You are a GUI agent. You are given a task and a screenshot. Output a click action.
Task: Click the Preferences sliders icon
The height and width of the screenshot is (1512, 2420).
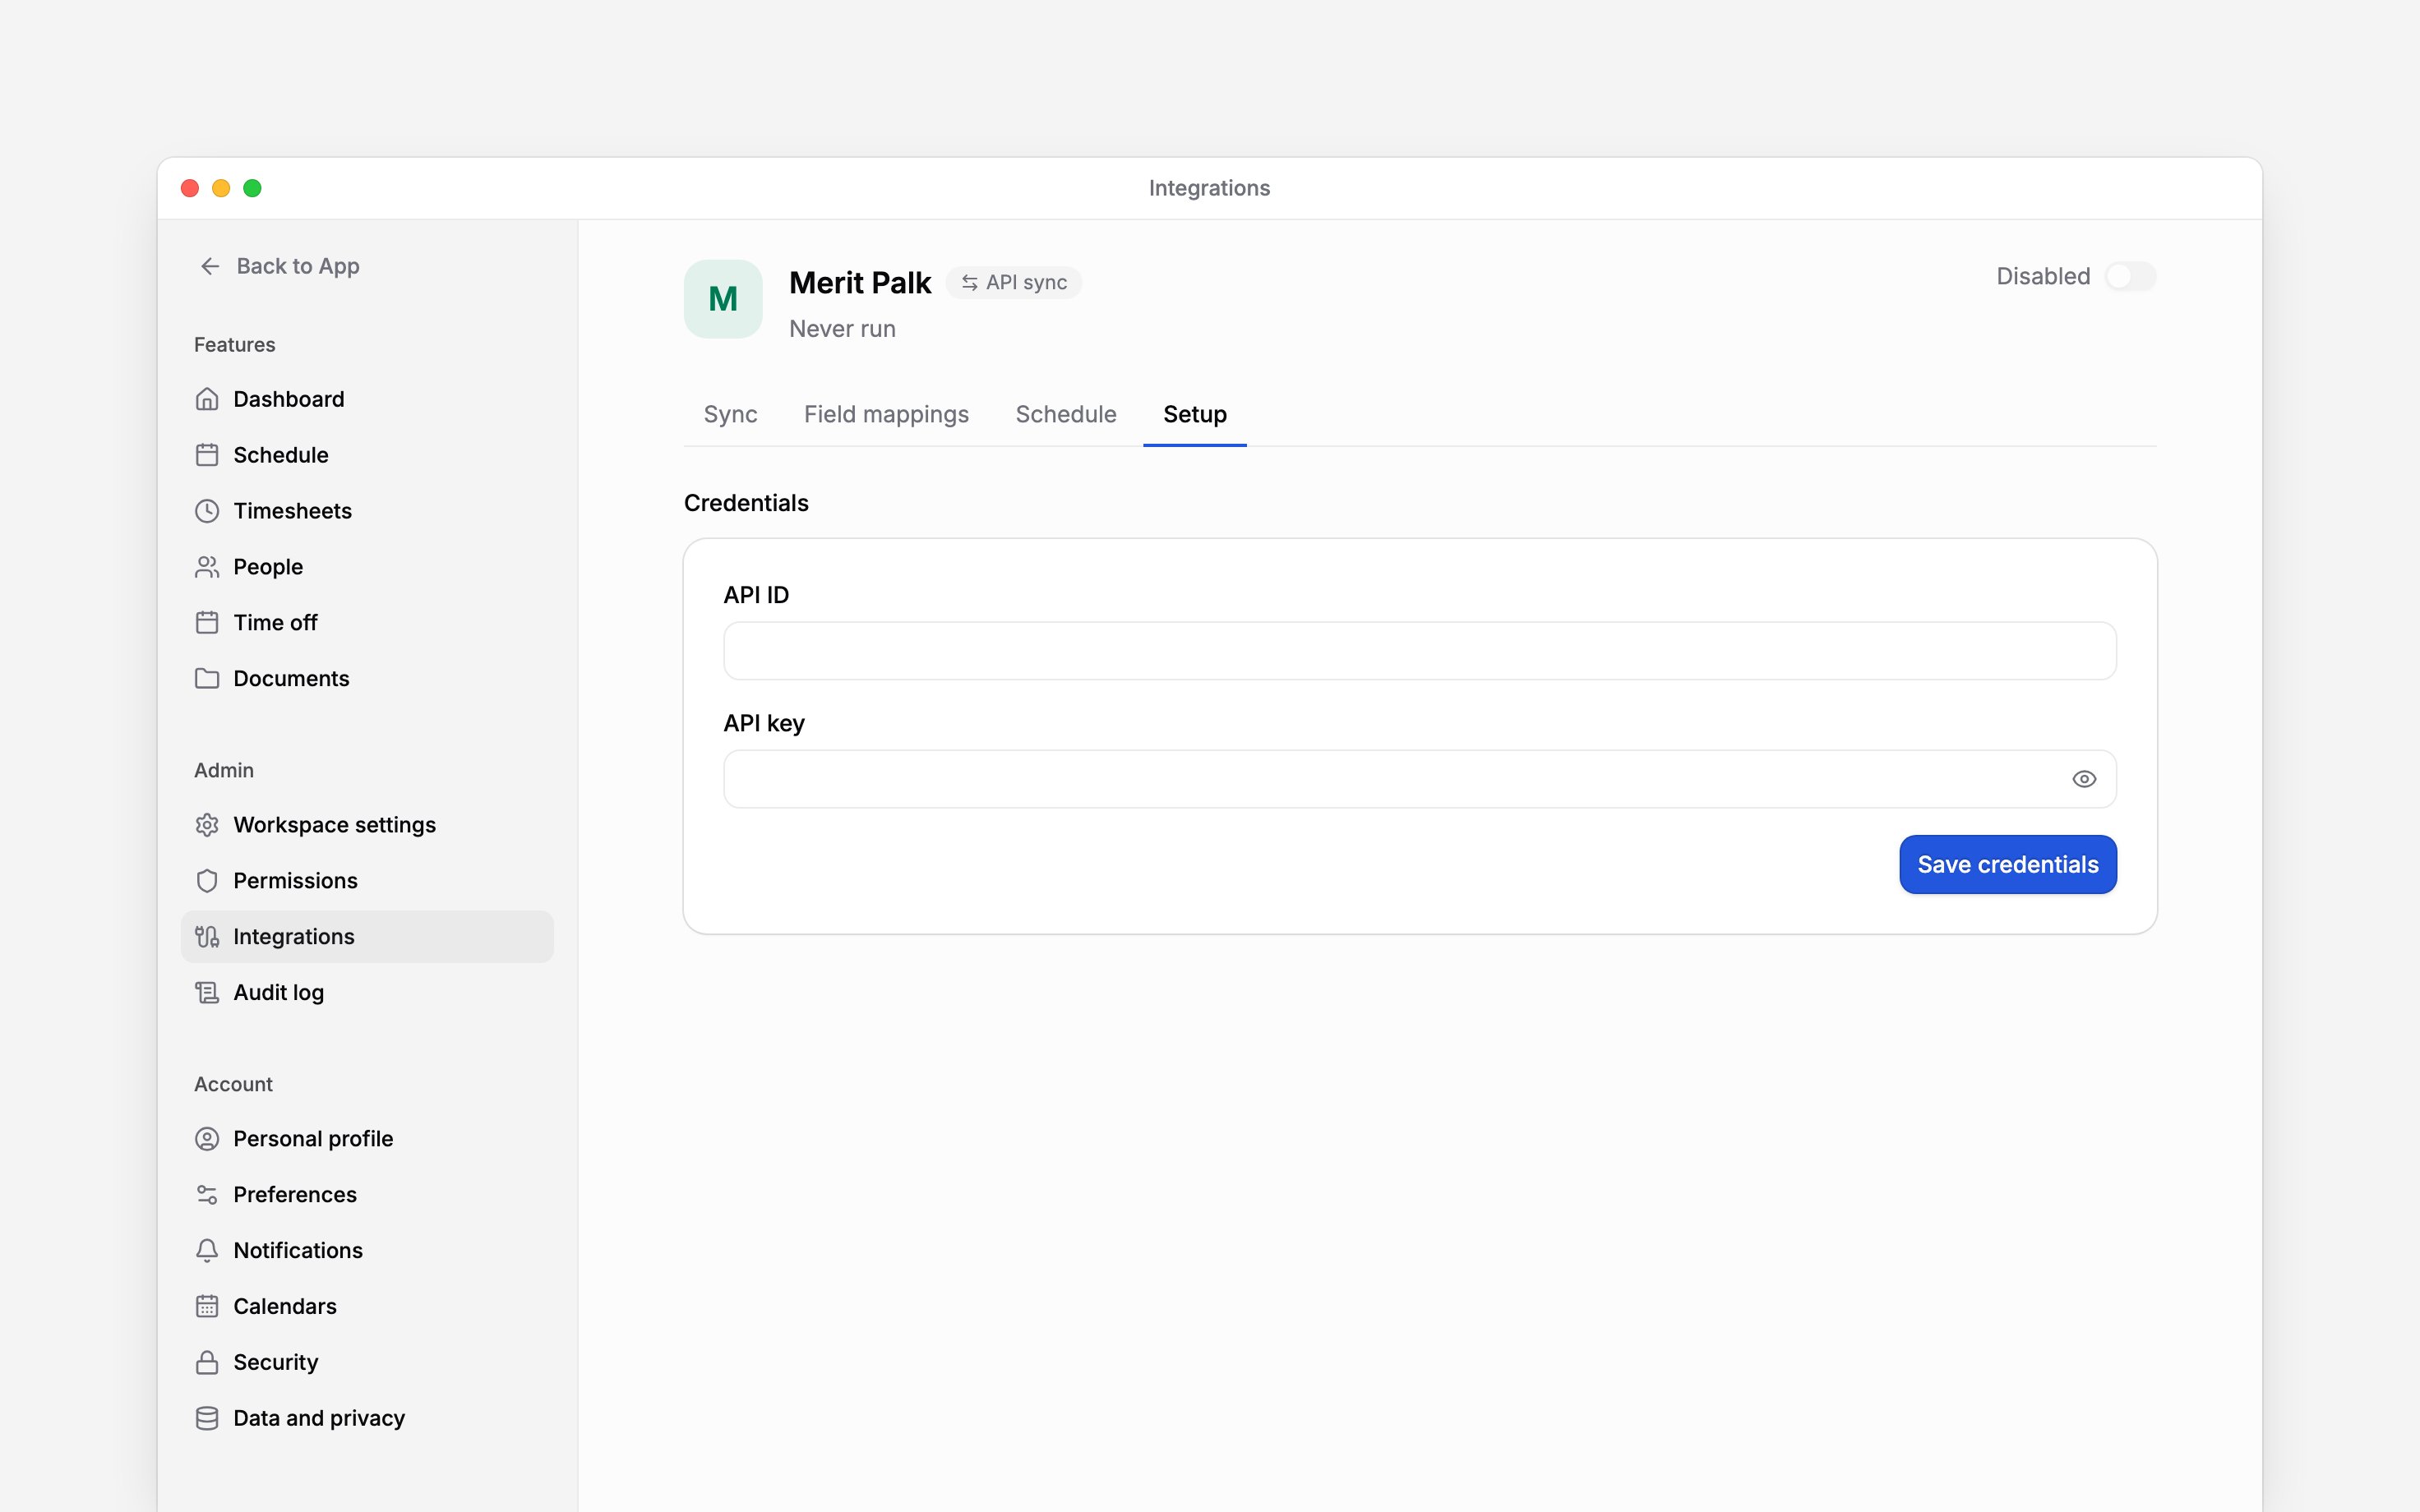(207, 1195)
